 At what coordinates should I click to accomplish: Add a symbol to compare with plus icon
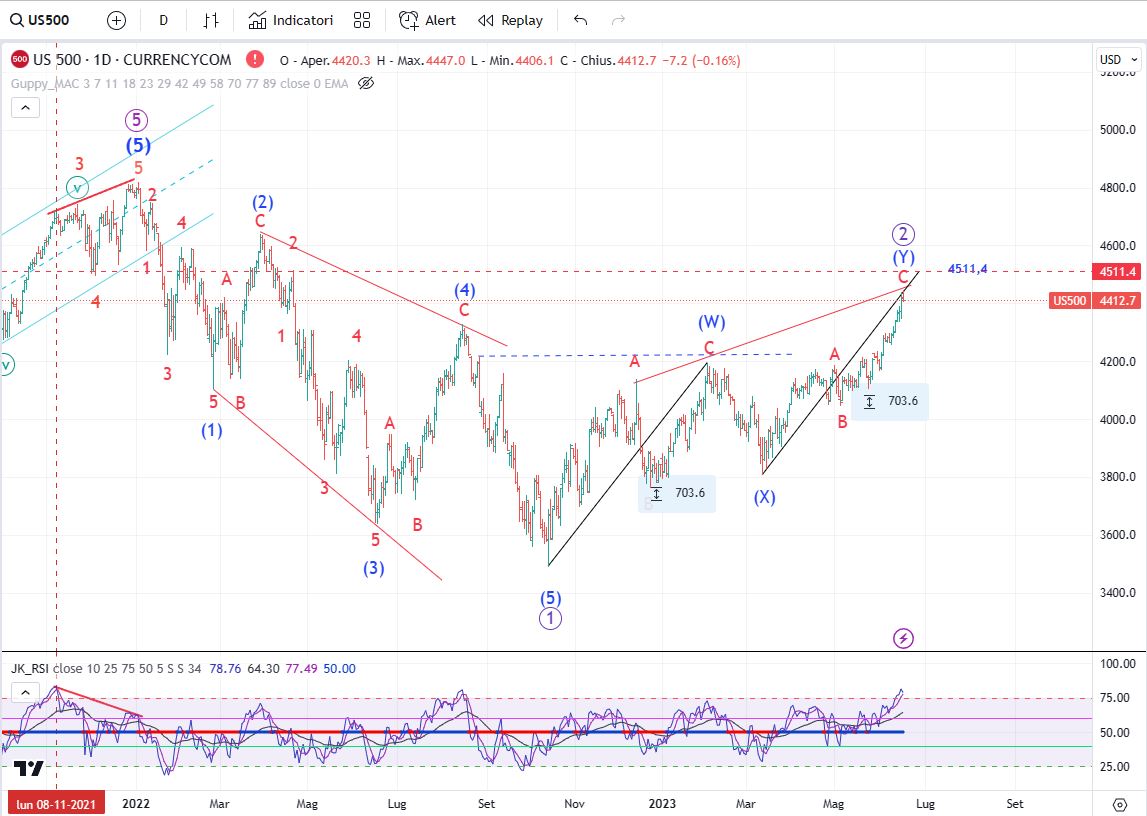pos(116,20)
